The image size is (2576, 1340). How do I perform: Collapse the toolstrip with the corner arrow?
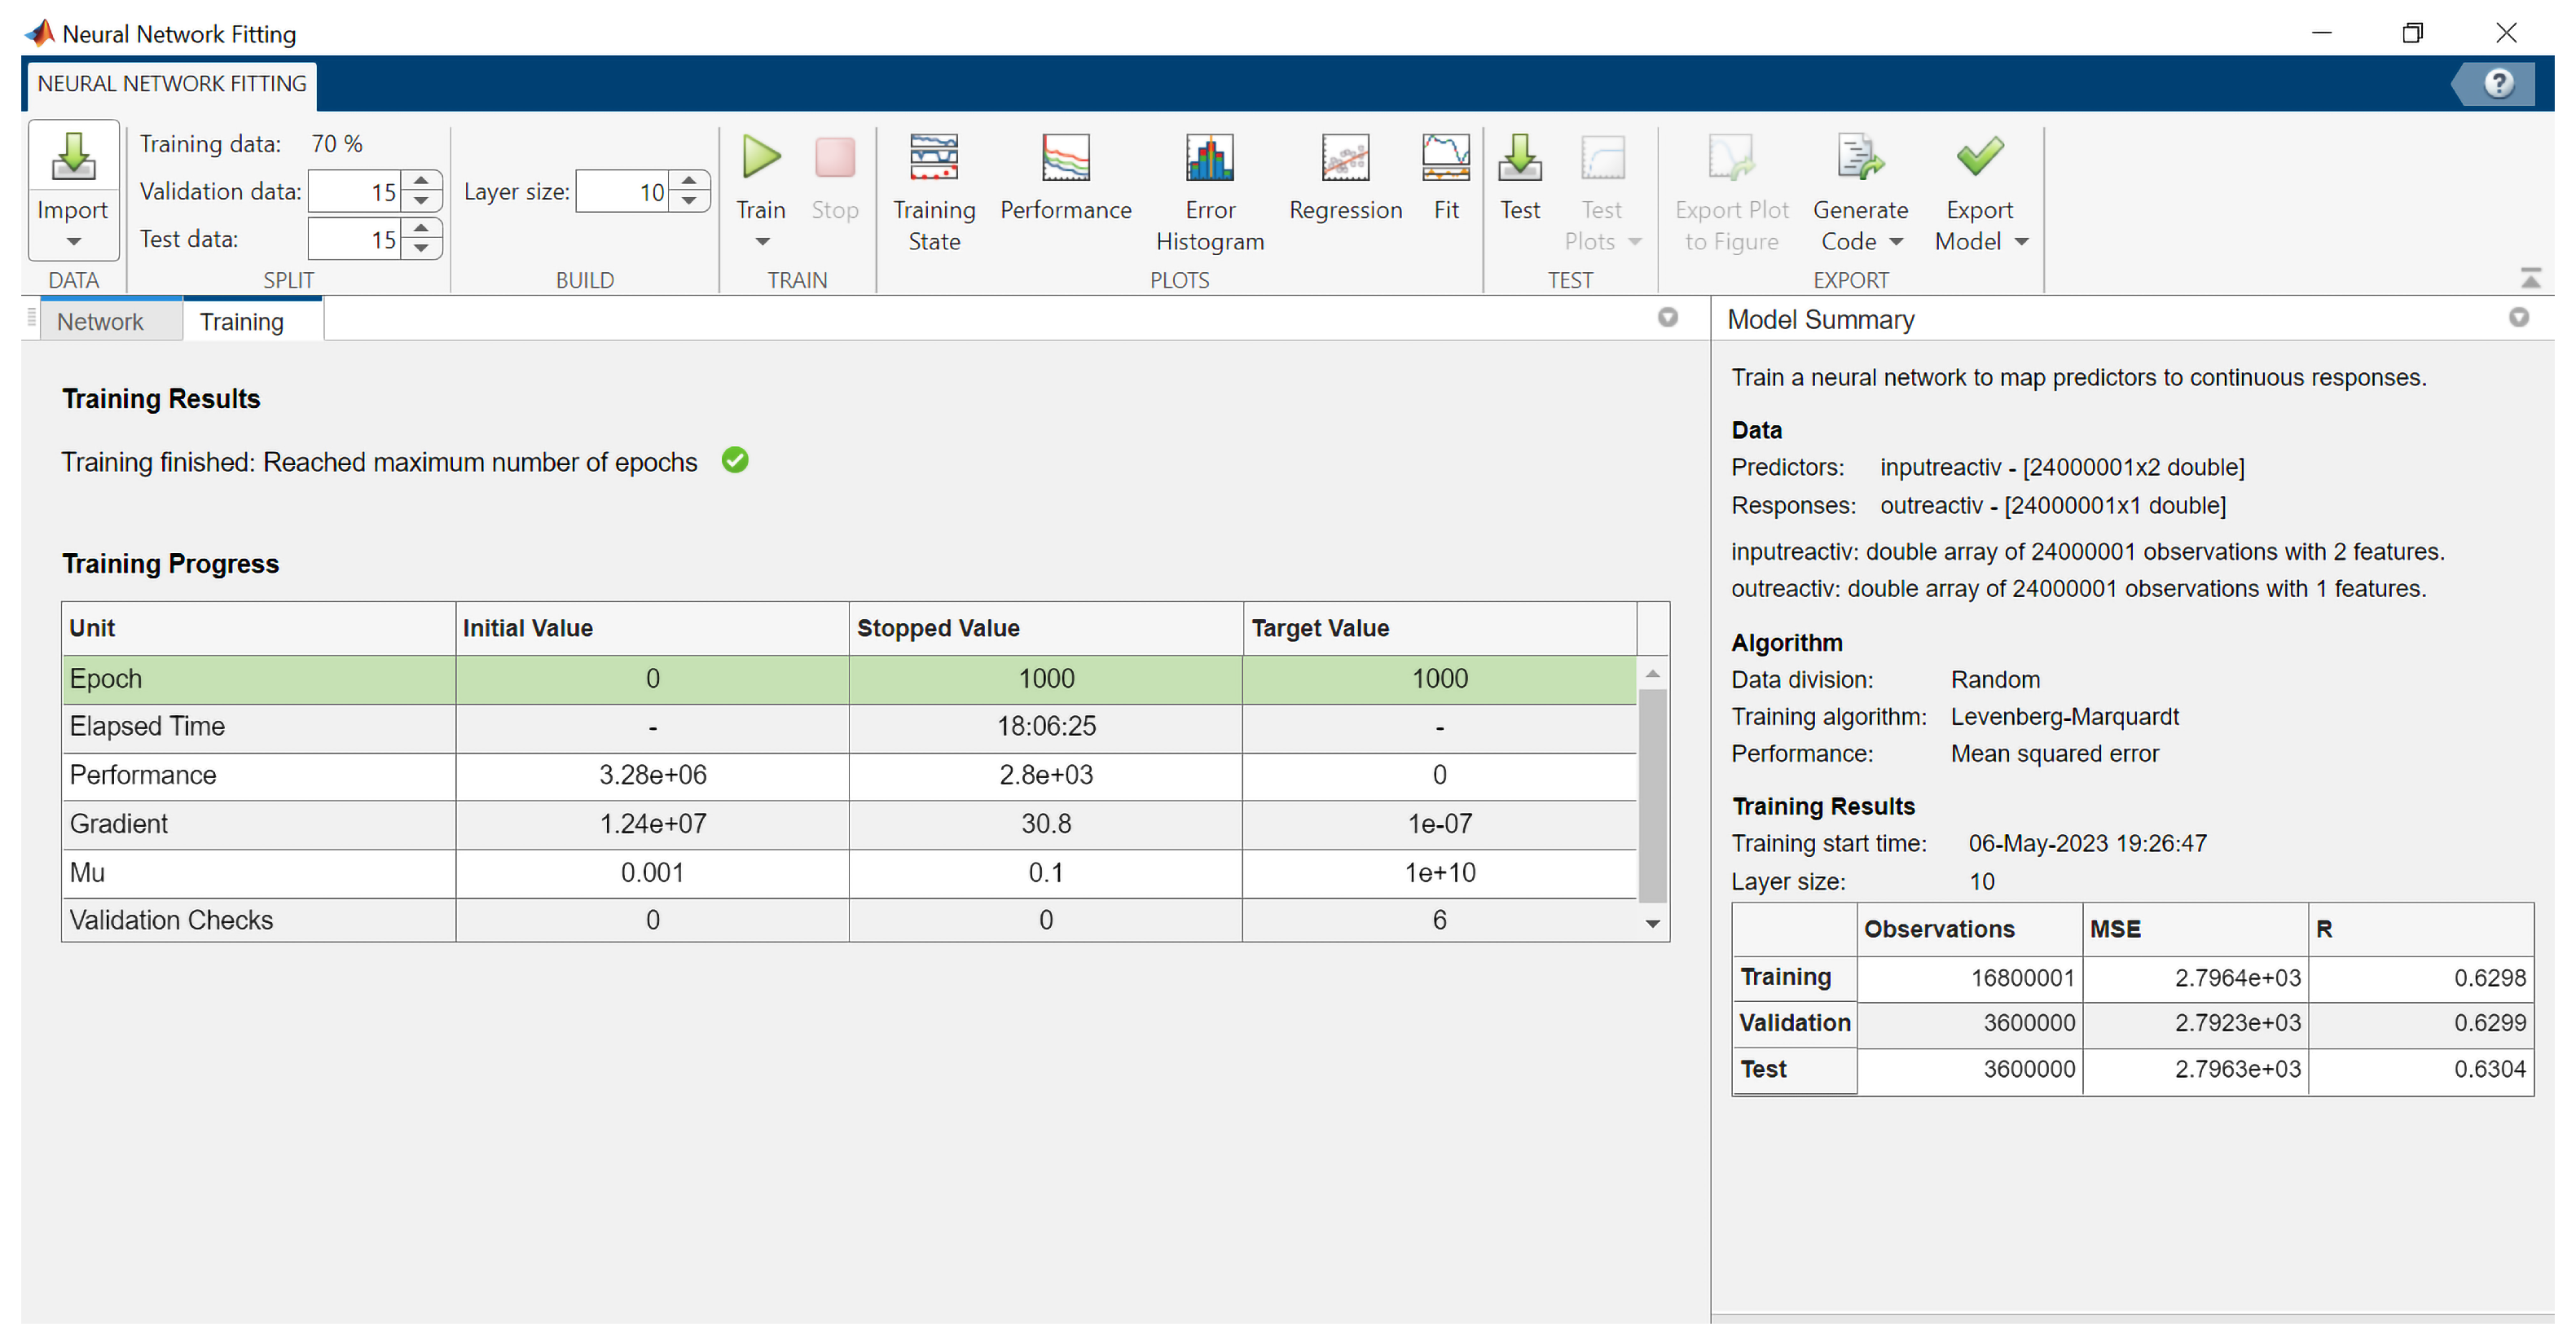(x=2530, y=279)
